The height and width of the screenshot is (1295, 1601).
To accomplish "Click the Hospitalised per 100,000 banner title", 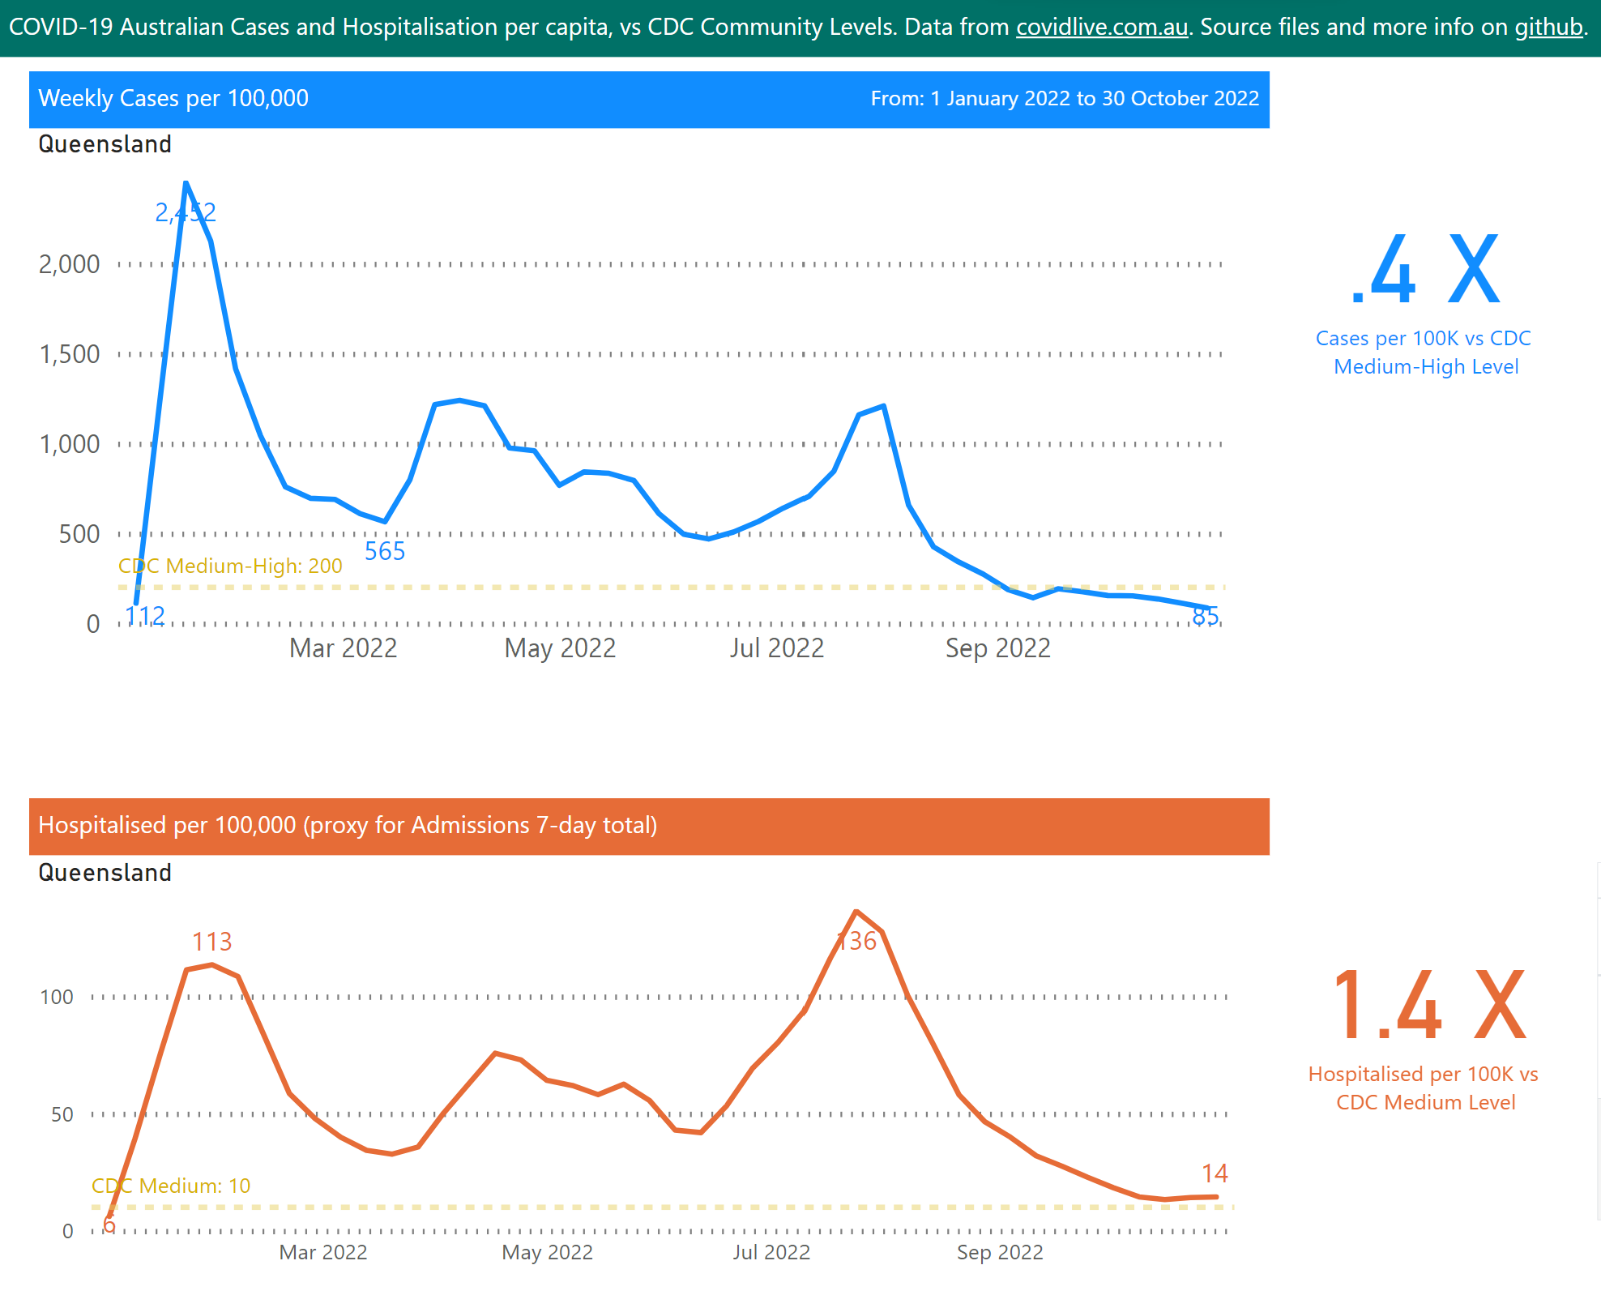I will (x=348, y=825).
